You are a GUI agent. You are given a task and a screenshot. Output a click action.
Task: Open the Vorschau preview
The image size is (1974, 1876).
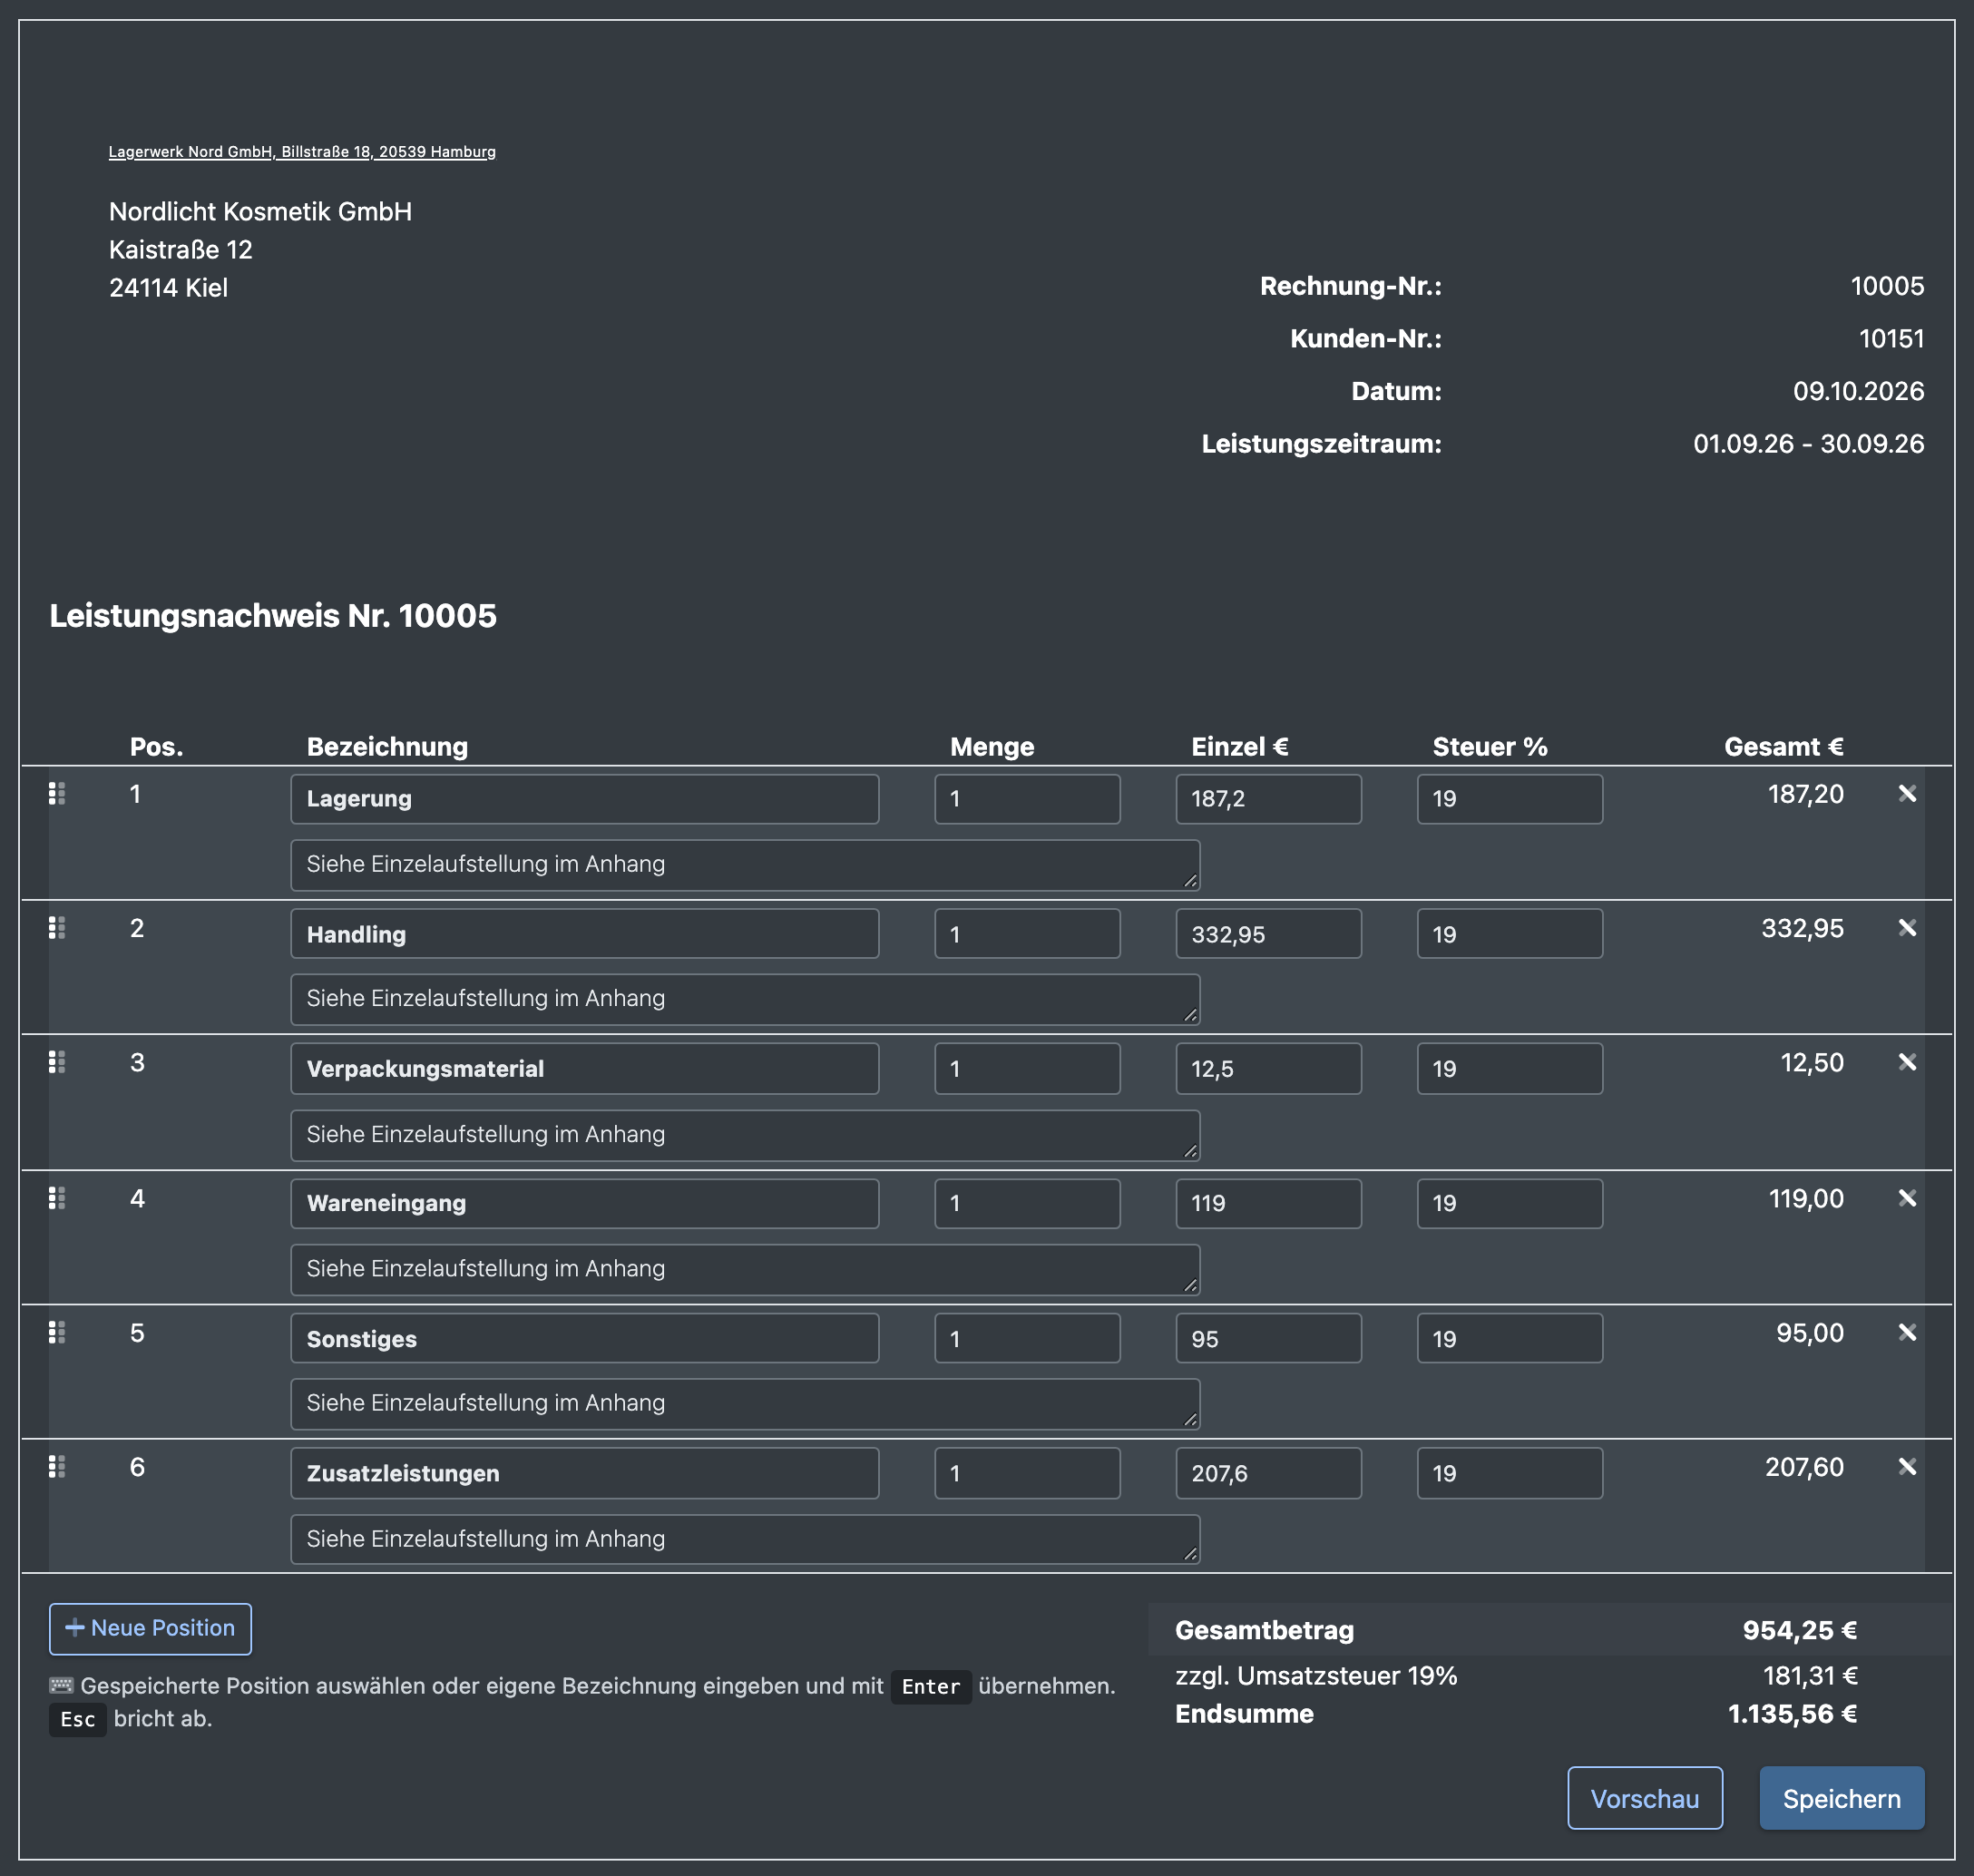click(1645, 1798)
